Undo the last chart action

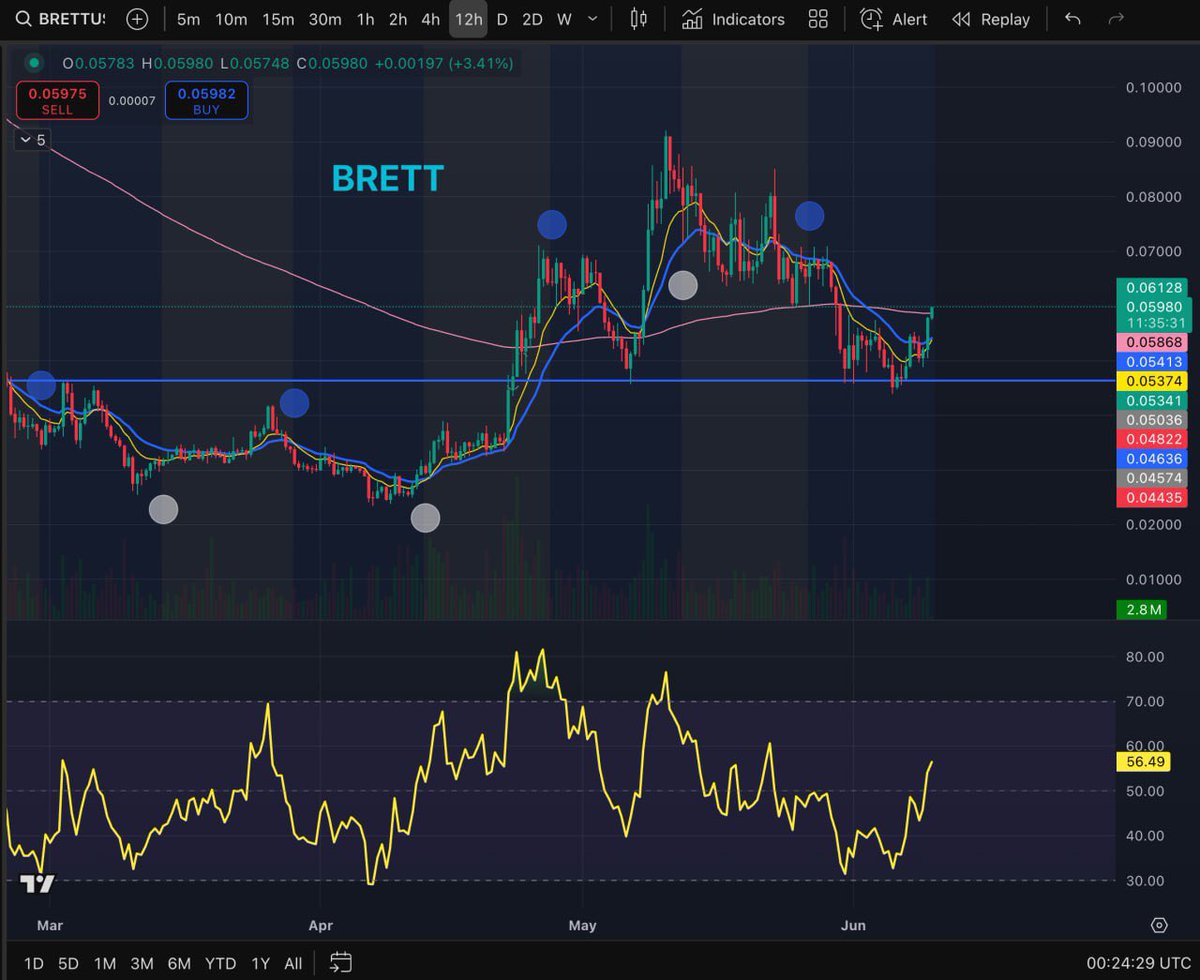(1073, 19)
